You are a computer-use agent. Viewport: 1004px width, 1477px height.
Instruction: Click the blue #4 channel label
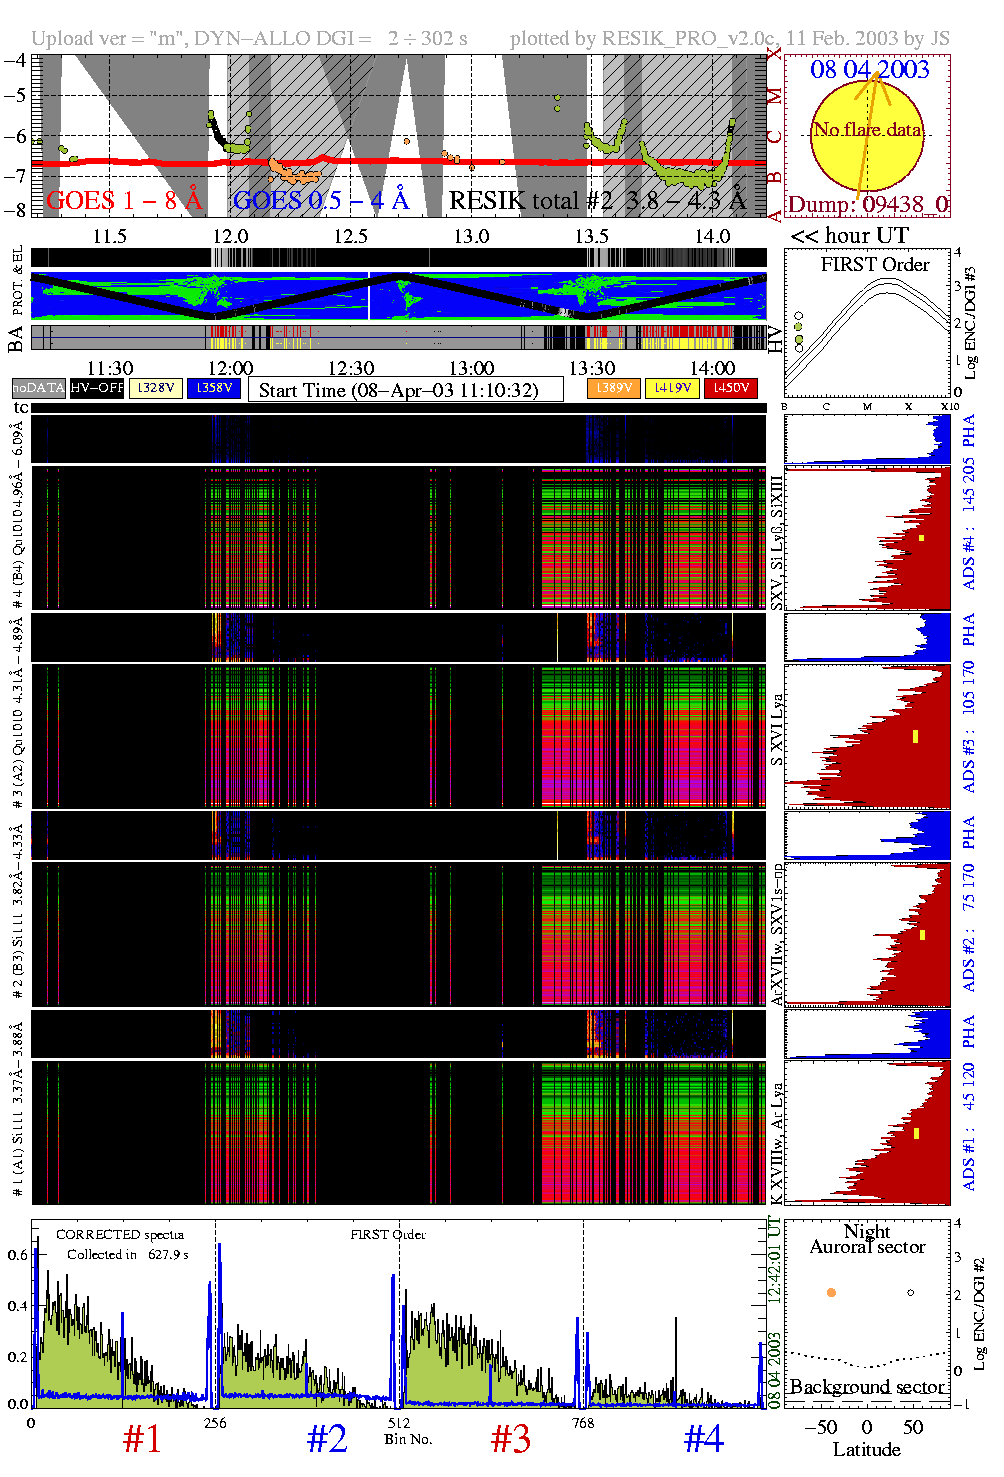point(704,1439)
